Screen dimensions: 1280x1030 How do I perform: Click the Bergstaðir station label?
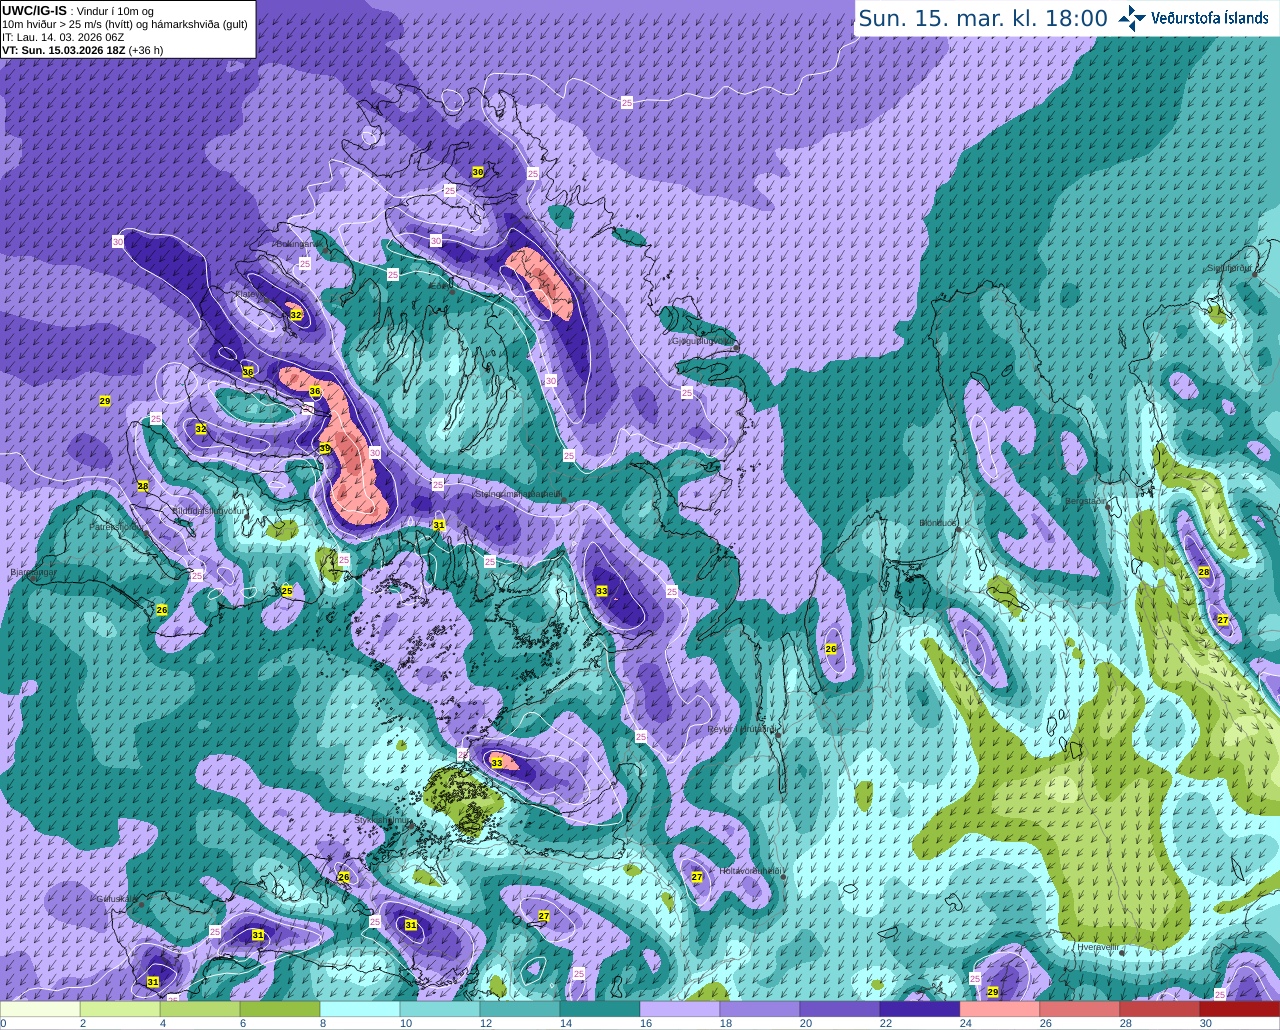coord(1086,500)
